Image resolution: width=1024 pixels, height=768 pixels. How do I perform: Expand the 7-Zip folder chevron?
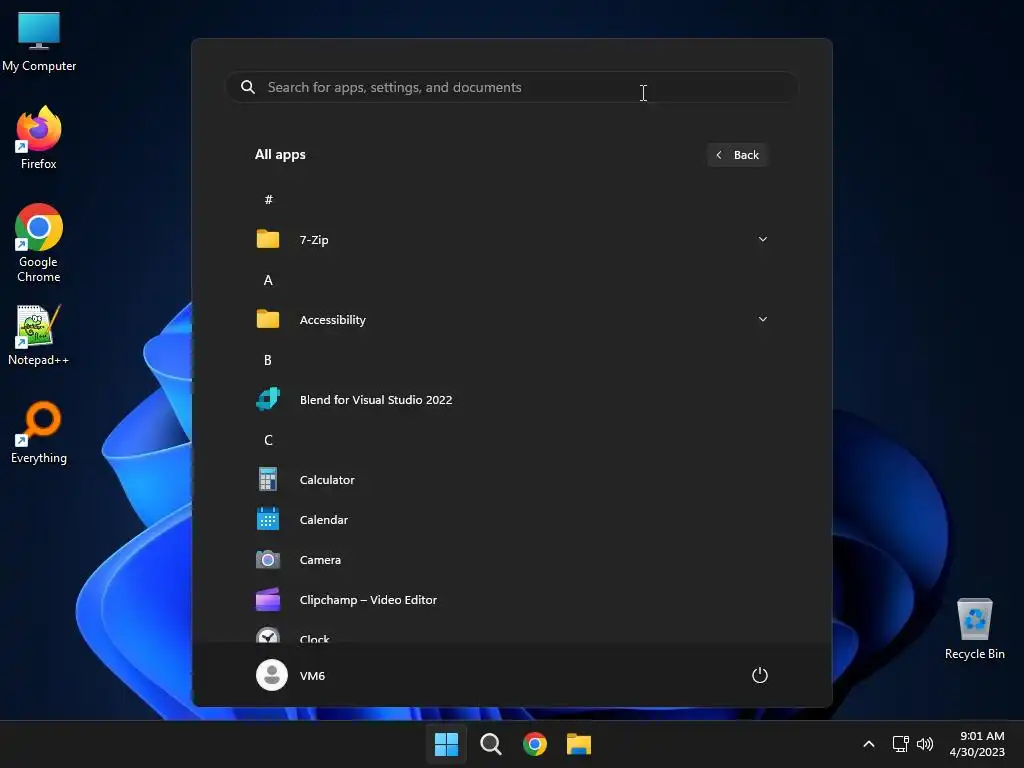pyautogui.click(x=763, y=239)
